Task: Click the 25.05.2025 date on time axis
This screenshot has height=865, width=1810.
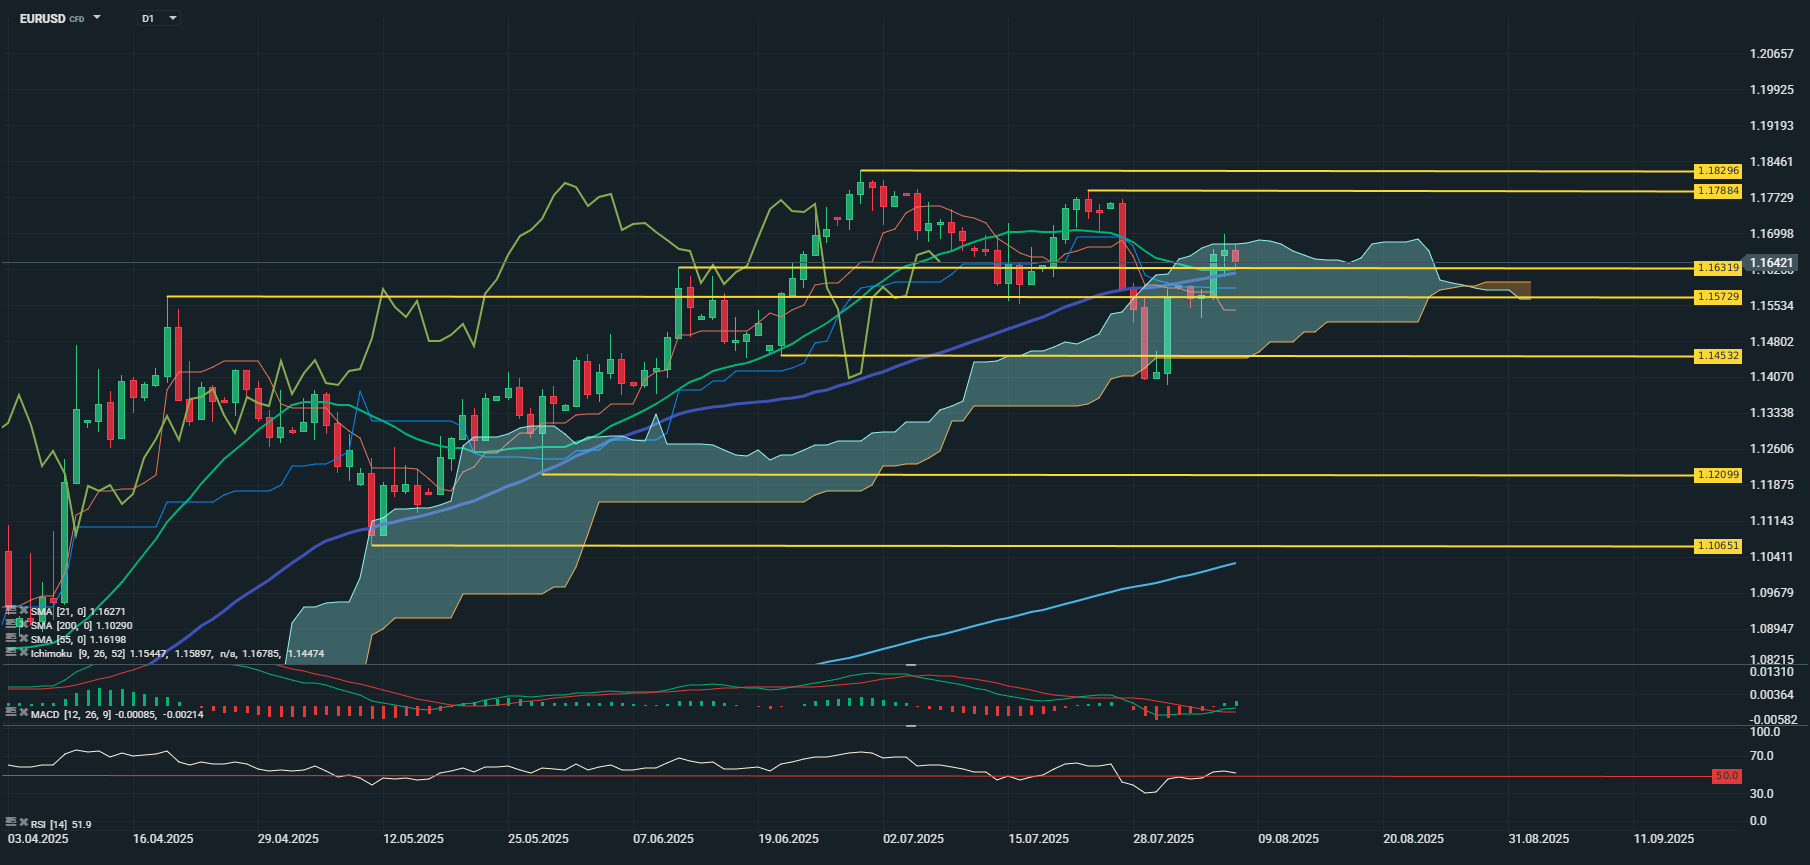Action: [538, 839]
